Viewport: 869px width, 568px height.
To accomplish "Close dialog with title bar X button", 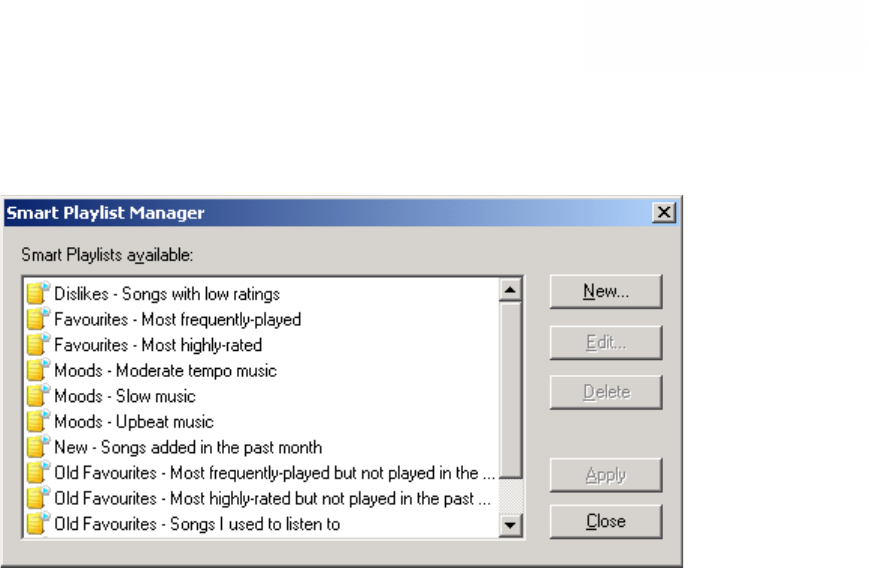I will tap(663, 212).
